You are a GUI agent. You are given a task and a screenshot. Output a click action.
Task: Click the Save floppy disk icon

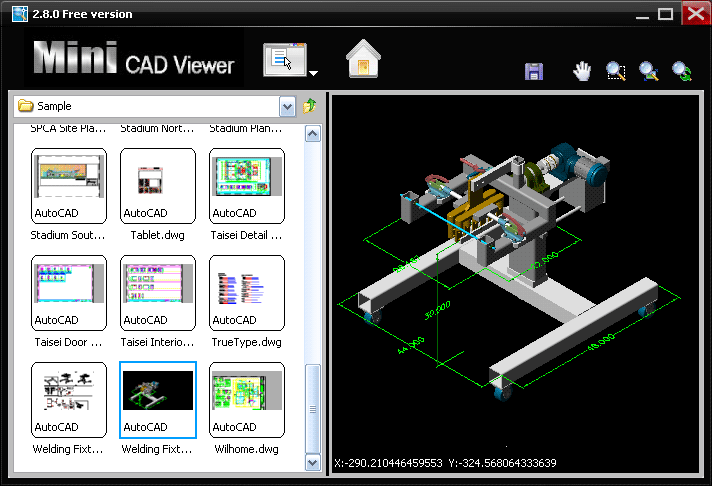[534, 71]
